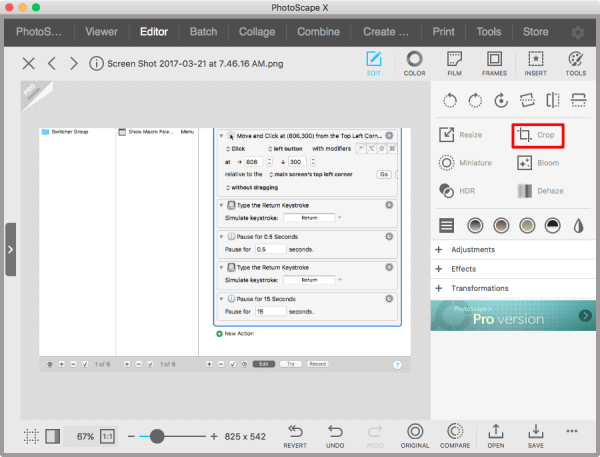Viewport: 600px width, 457px height.
Task: Go to next image
Action: (74, 64)
